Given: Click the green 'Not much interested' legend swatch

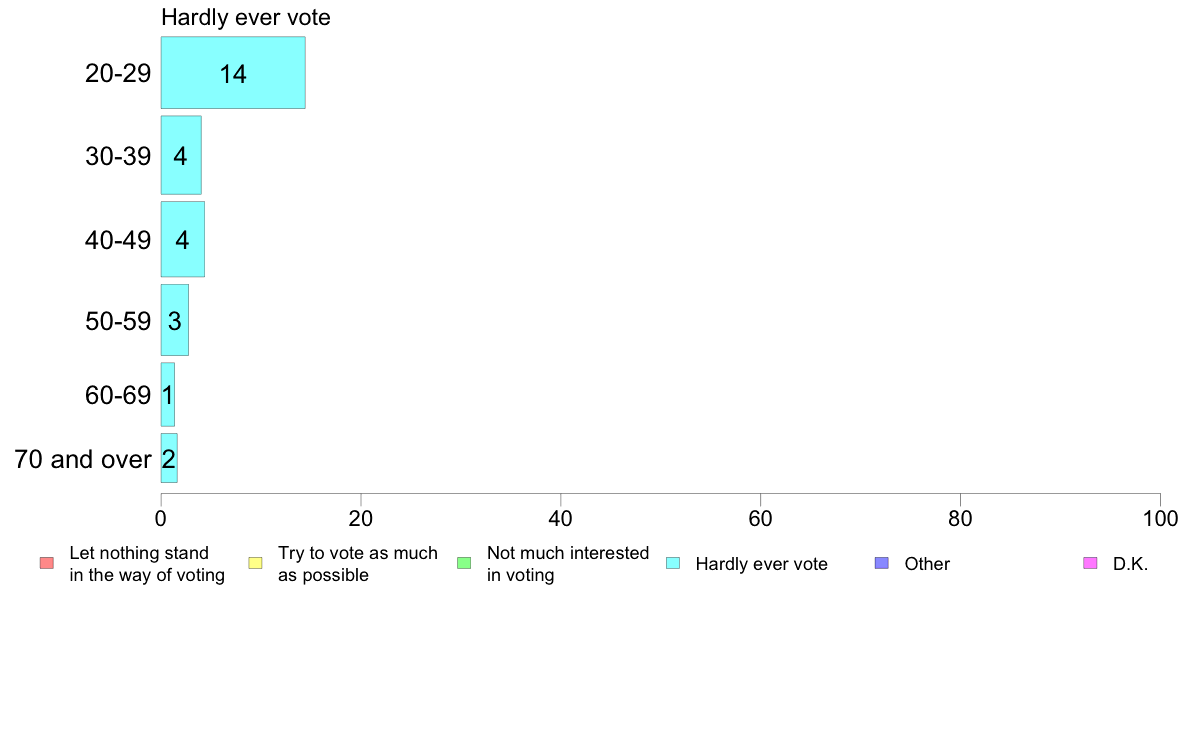Looking at the screenshot, I should 464,563.
